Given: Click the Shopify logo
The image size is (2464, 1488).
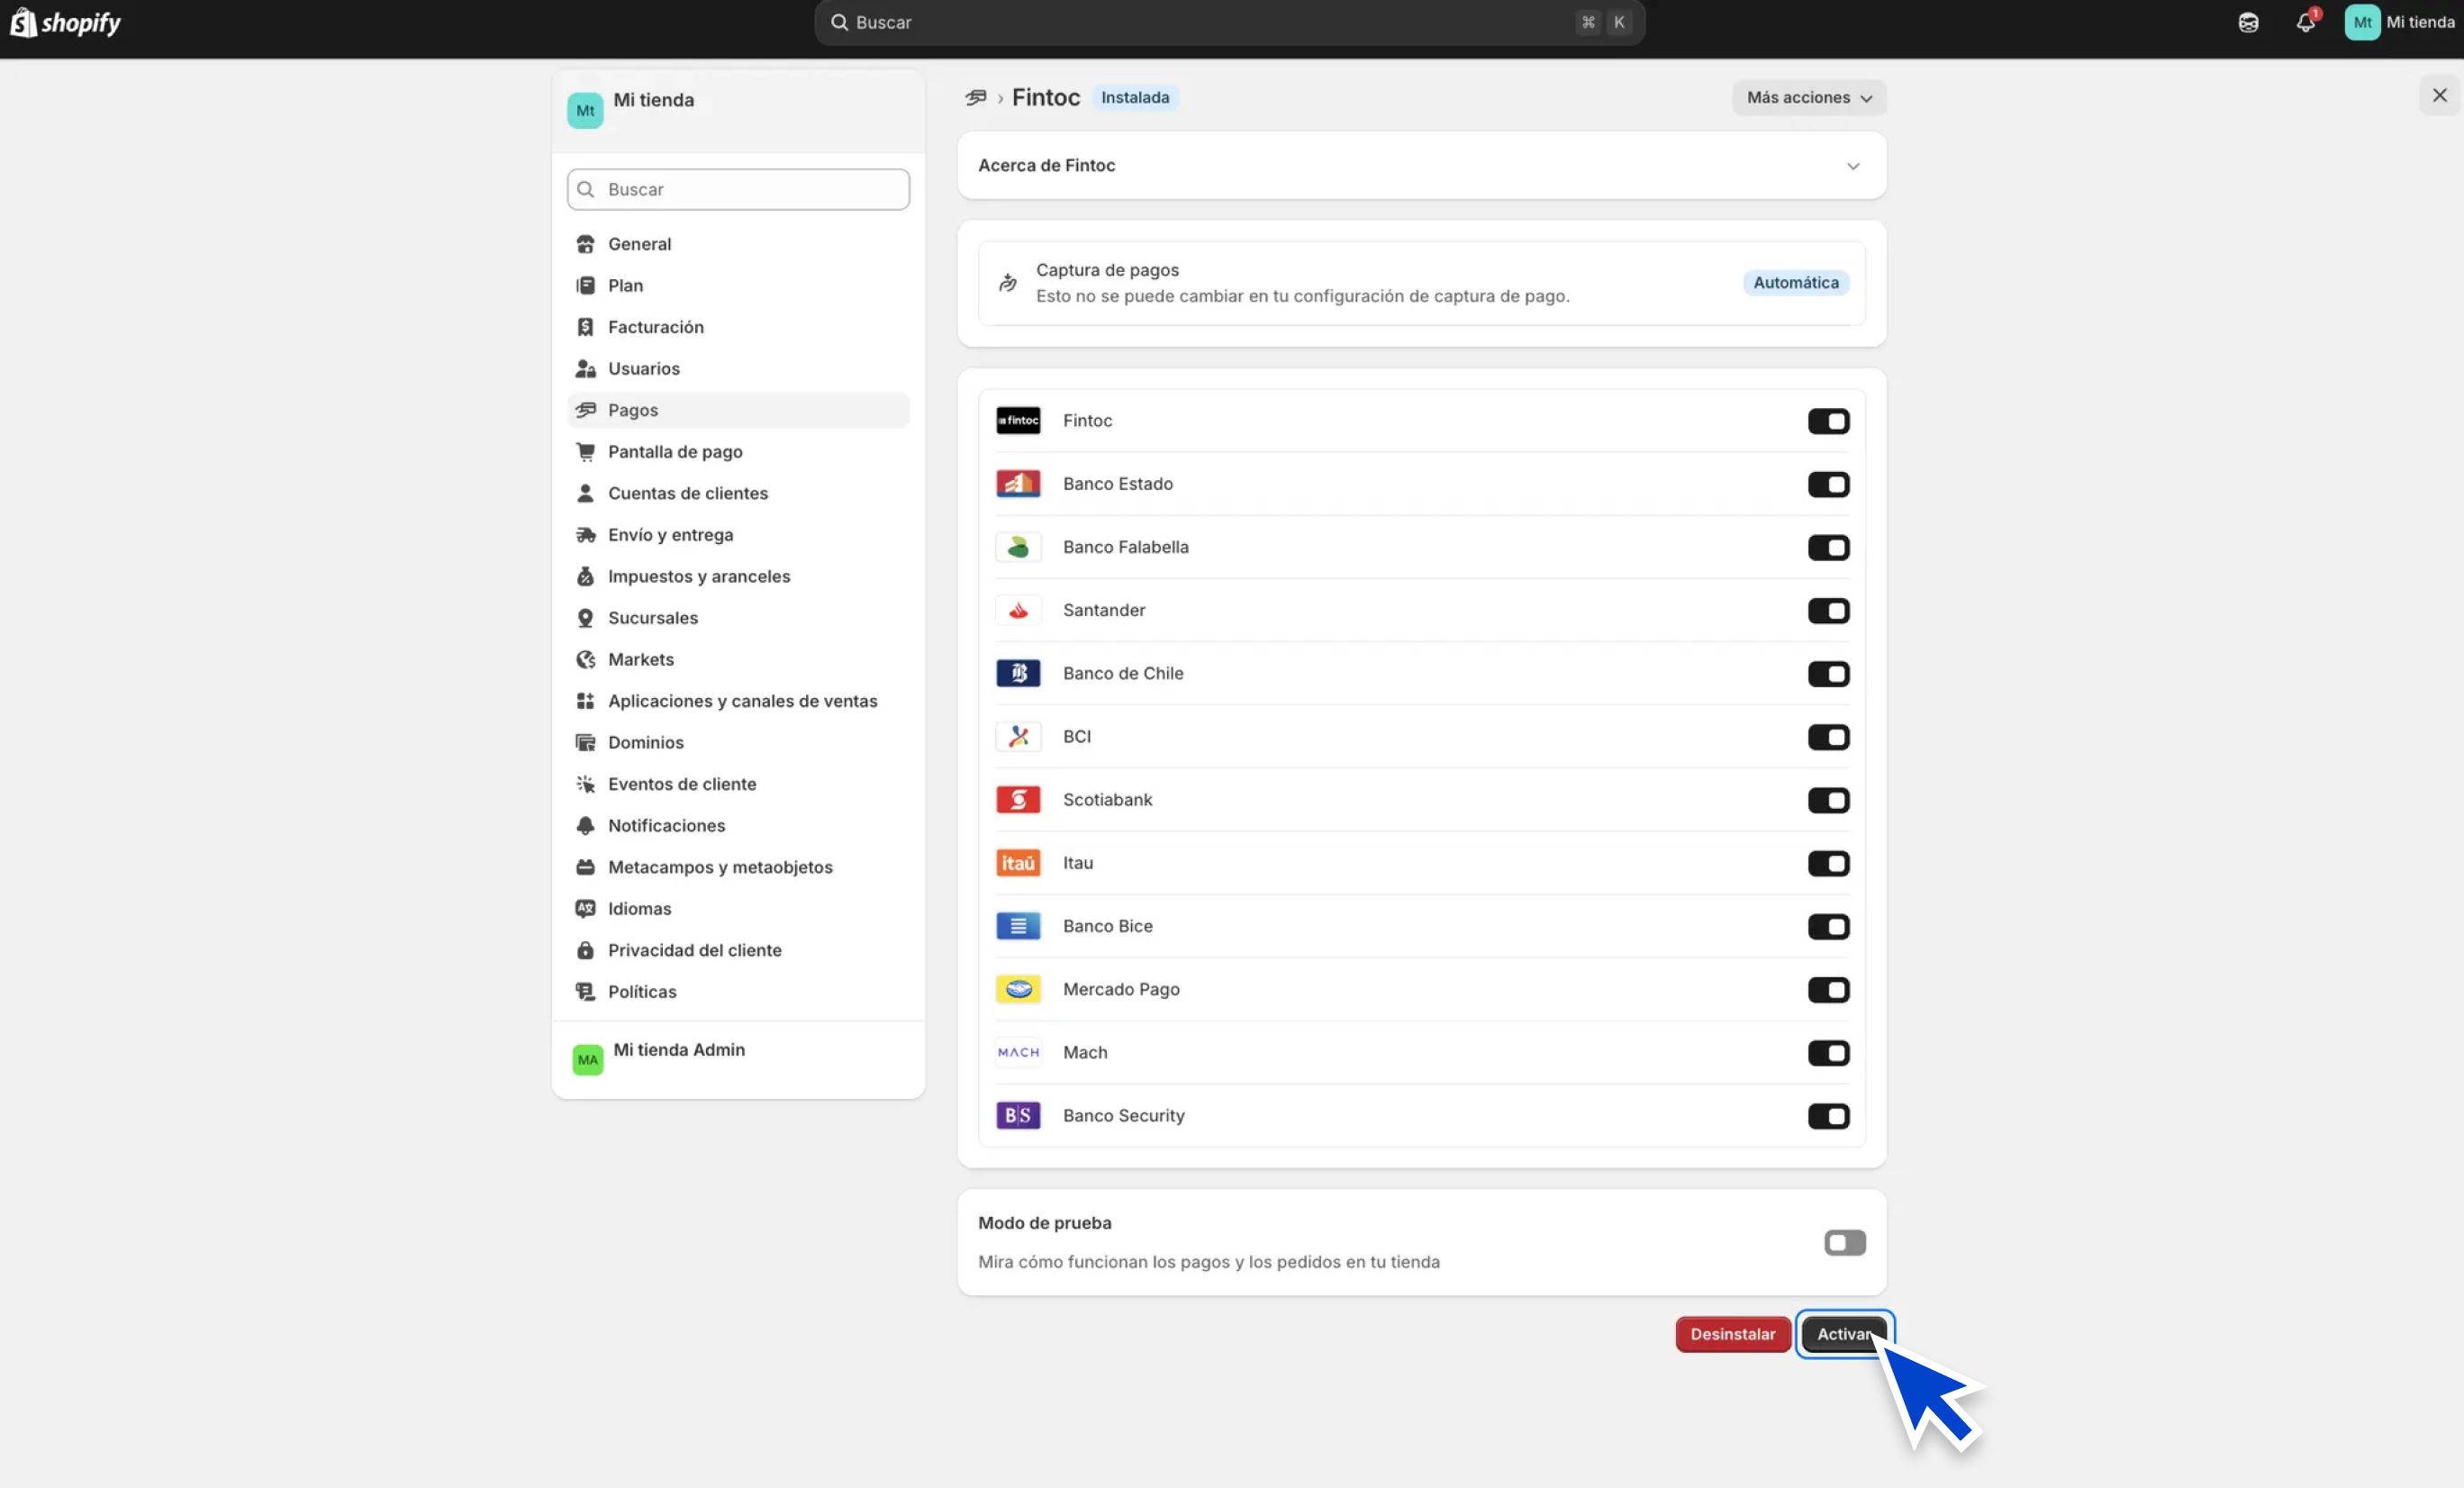Looking at the screenshot, I should click(66, 22).
